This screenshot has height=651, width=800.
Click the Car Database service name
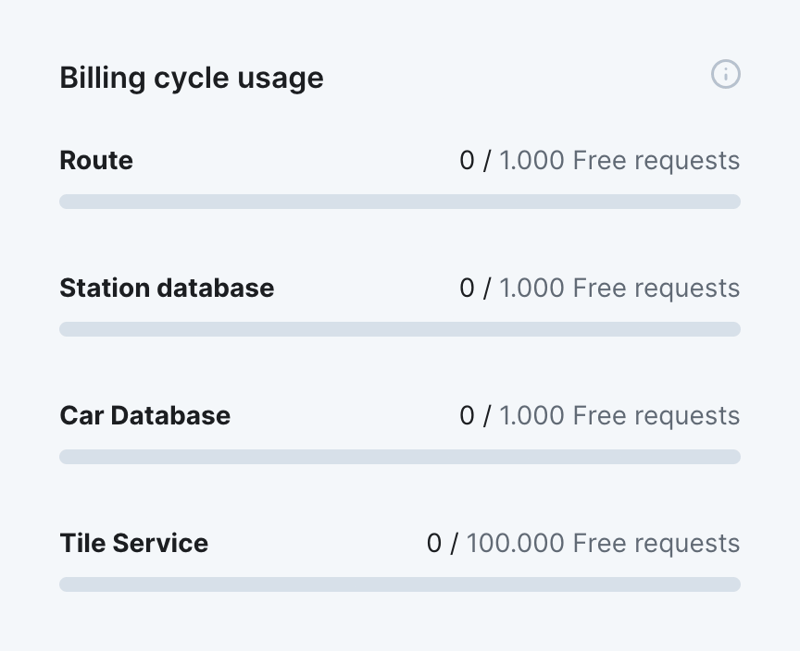(x=145, y=415)
